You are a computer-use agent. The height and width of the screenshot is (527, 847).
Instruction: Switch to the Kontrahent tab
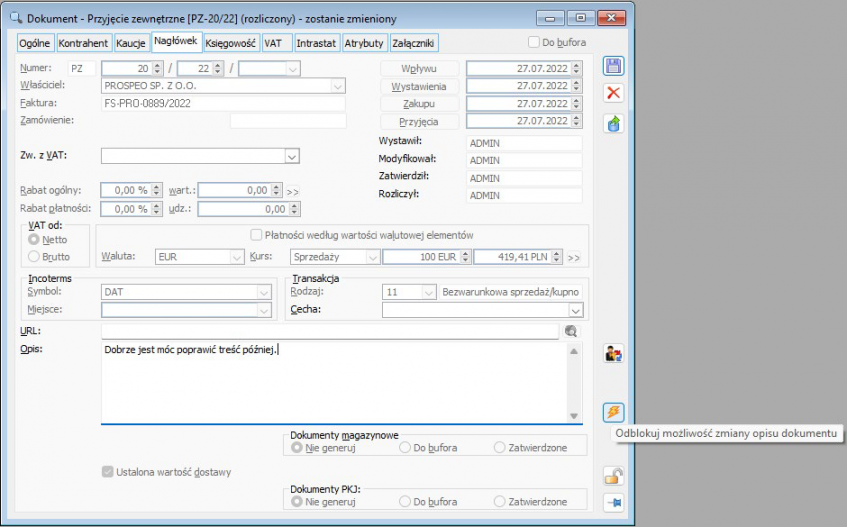click(83, 43)
